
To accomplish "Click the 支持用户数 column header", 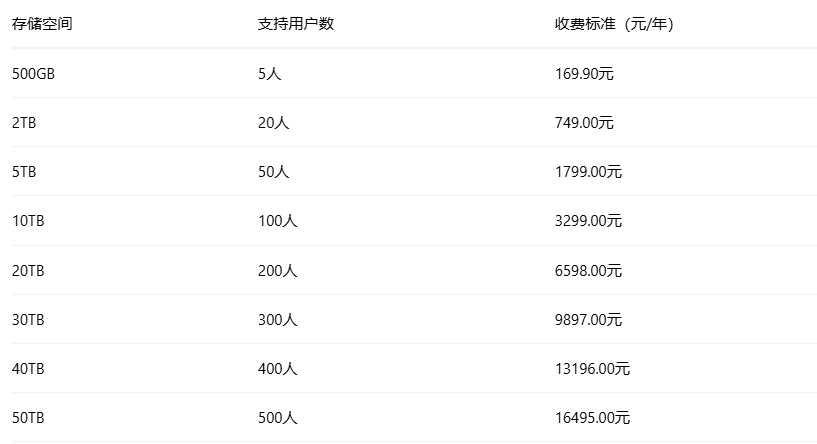I will pos(296,24).
